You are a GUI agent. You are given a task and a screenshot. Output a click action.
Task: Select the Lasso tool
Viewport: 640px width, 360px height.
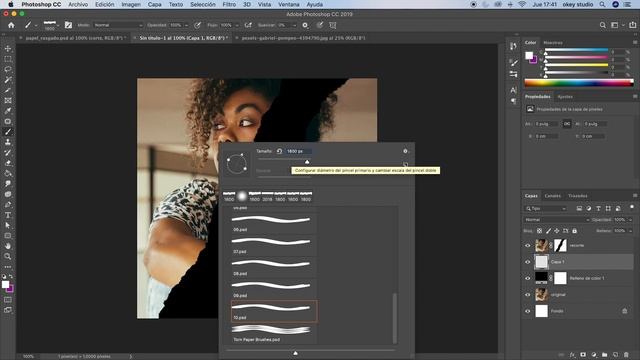click(8, 69)
